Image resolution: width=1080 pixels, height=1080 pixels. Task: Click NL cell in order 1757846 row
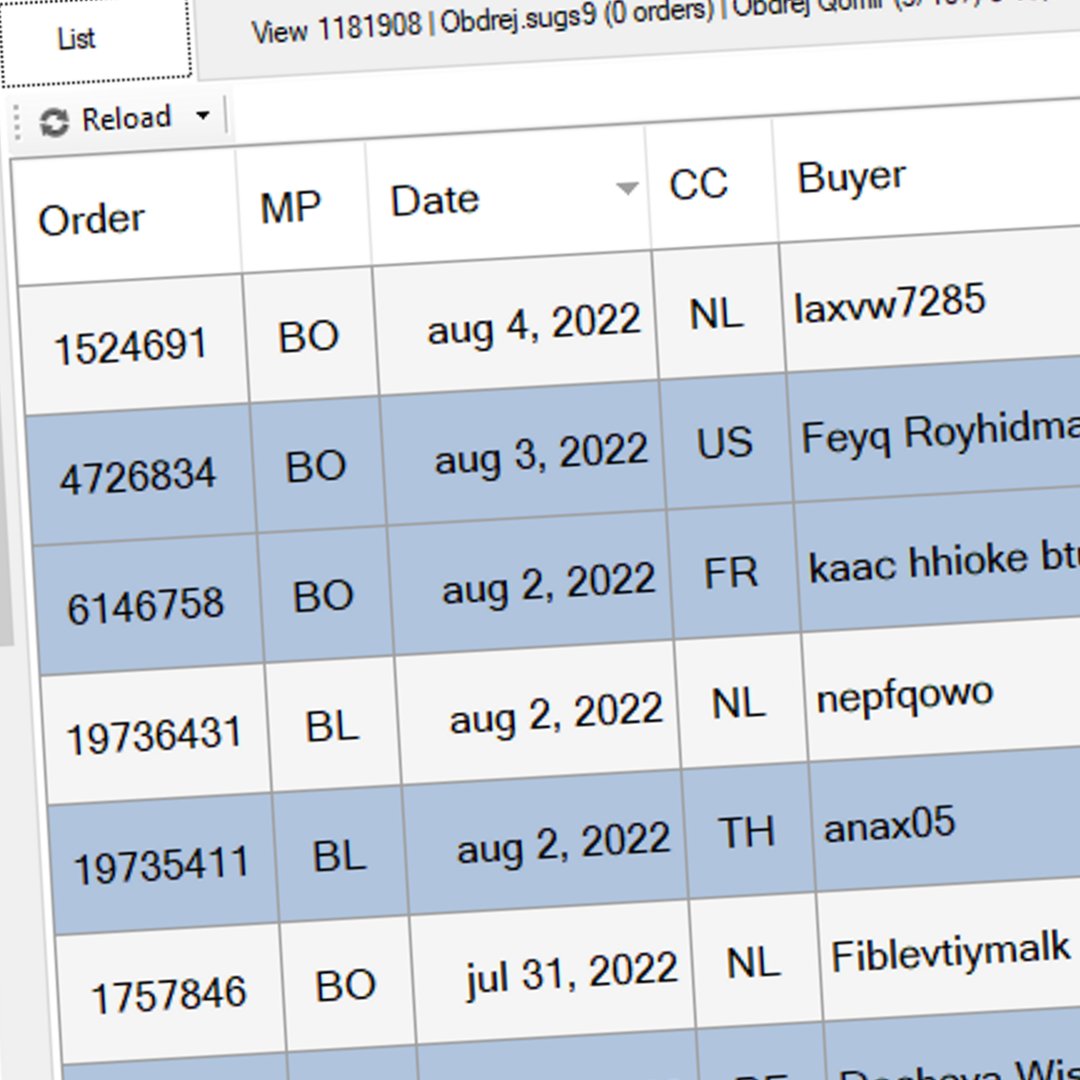pyautogui.click(x=754, y=962)
